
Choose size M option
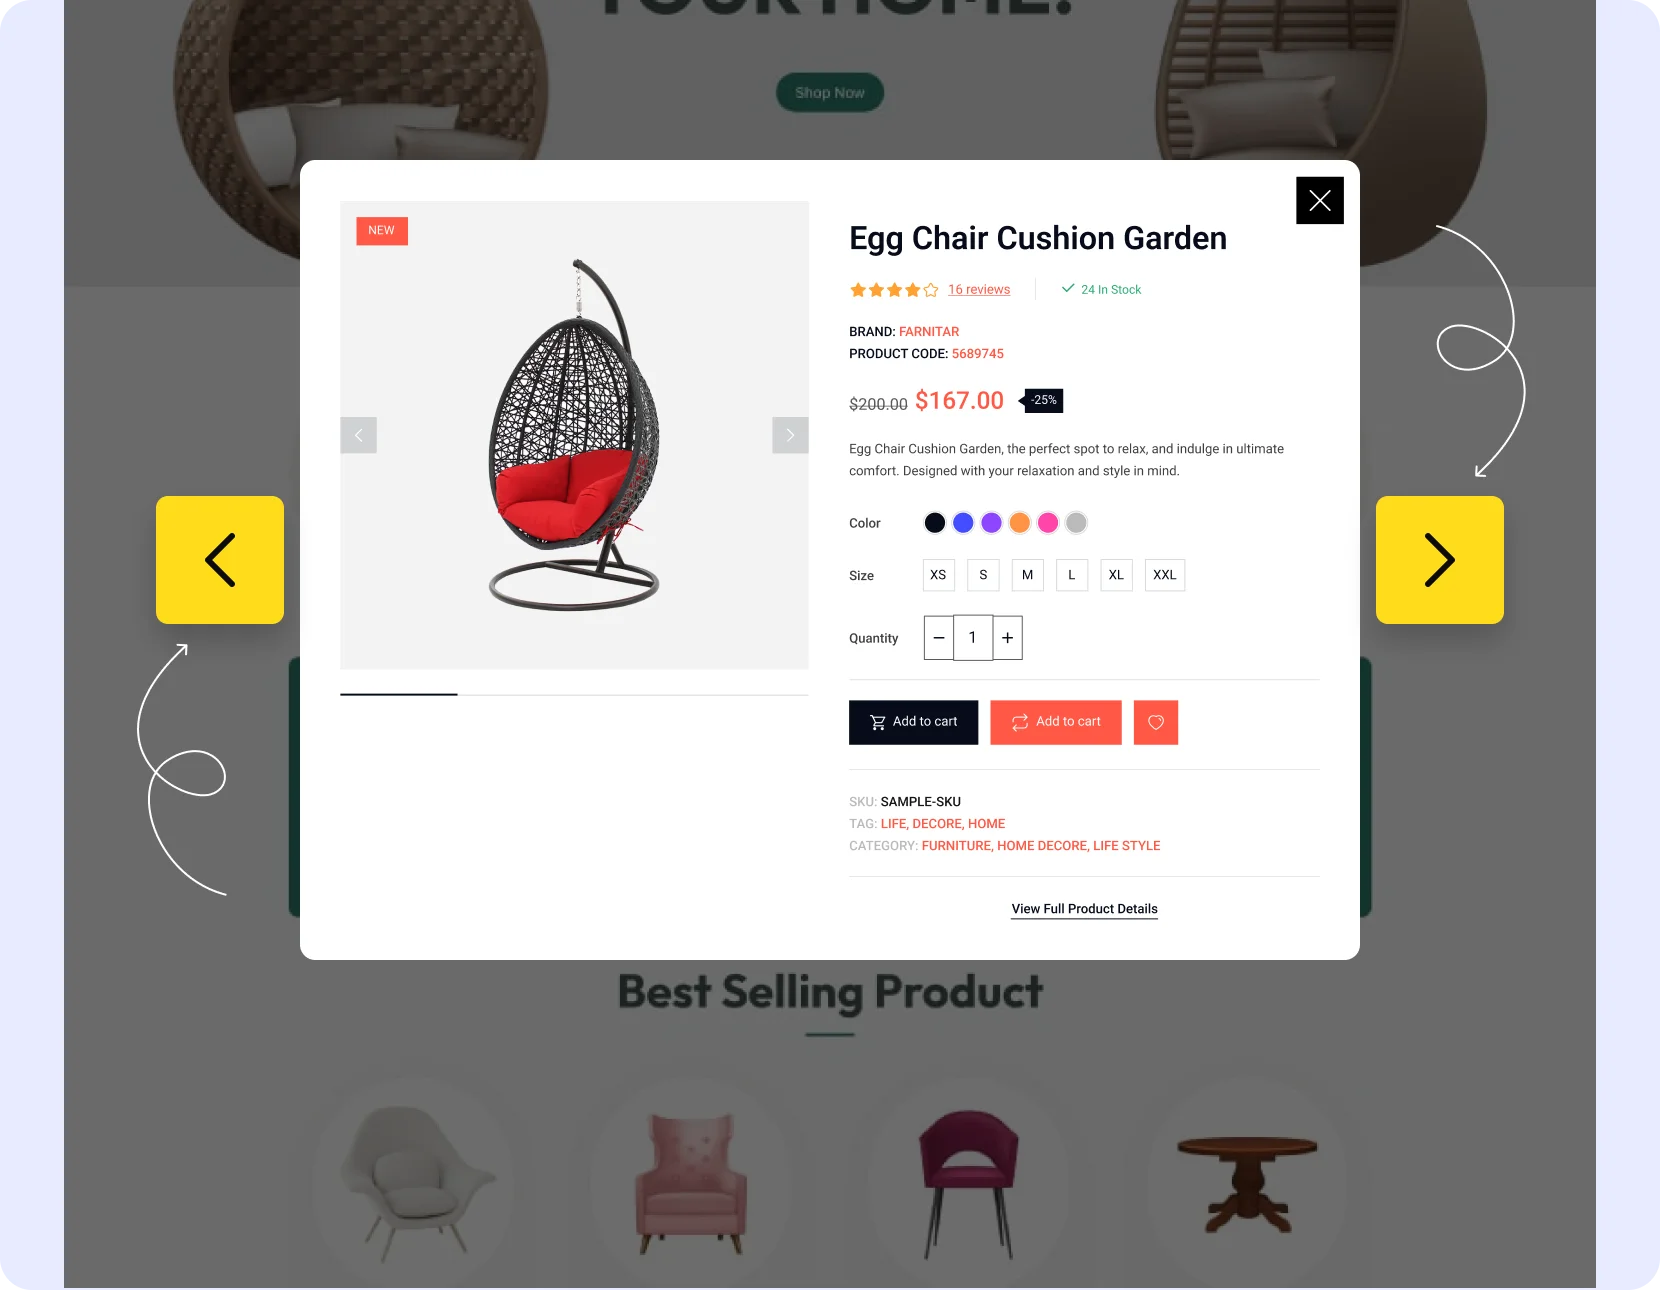click(x=1027, y=575)
